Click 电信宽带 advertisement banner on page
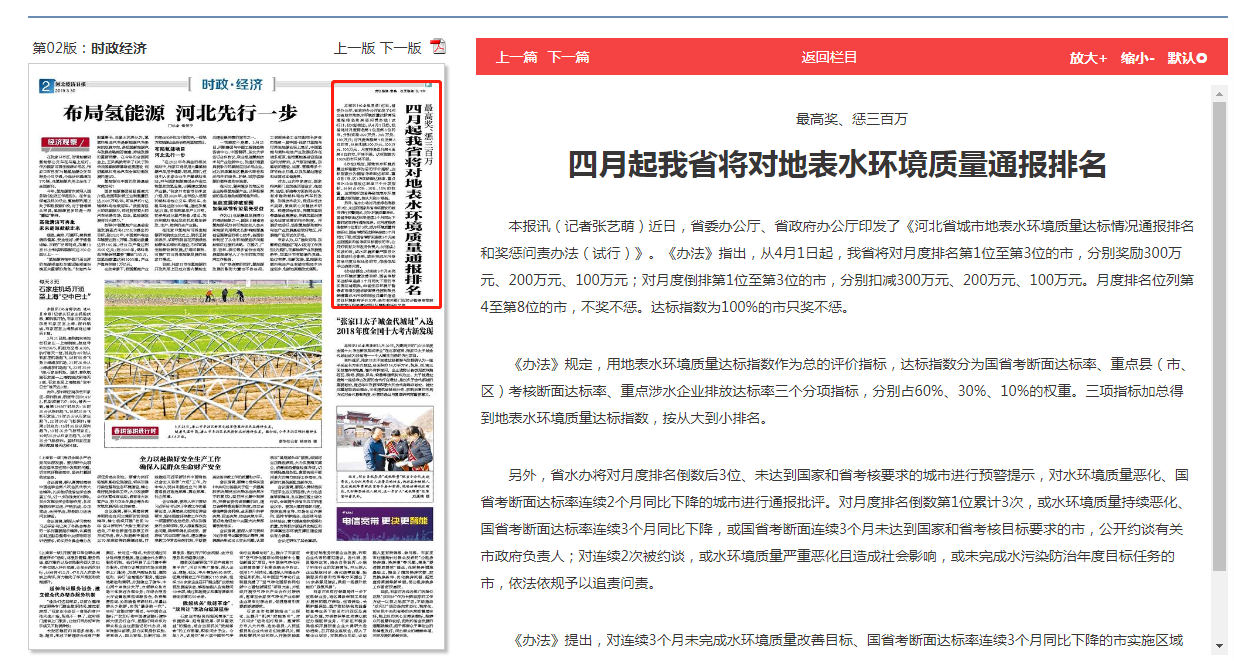The height and width of the screenshot is (671, 1234). [x=386, y=520]
